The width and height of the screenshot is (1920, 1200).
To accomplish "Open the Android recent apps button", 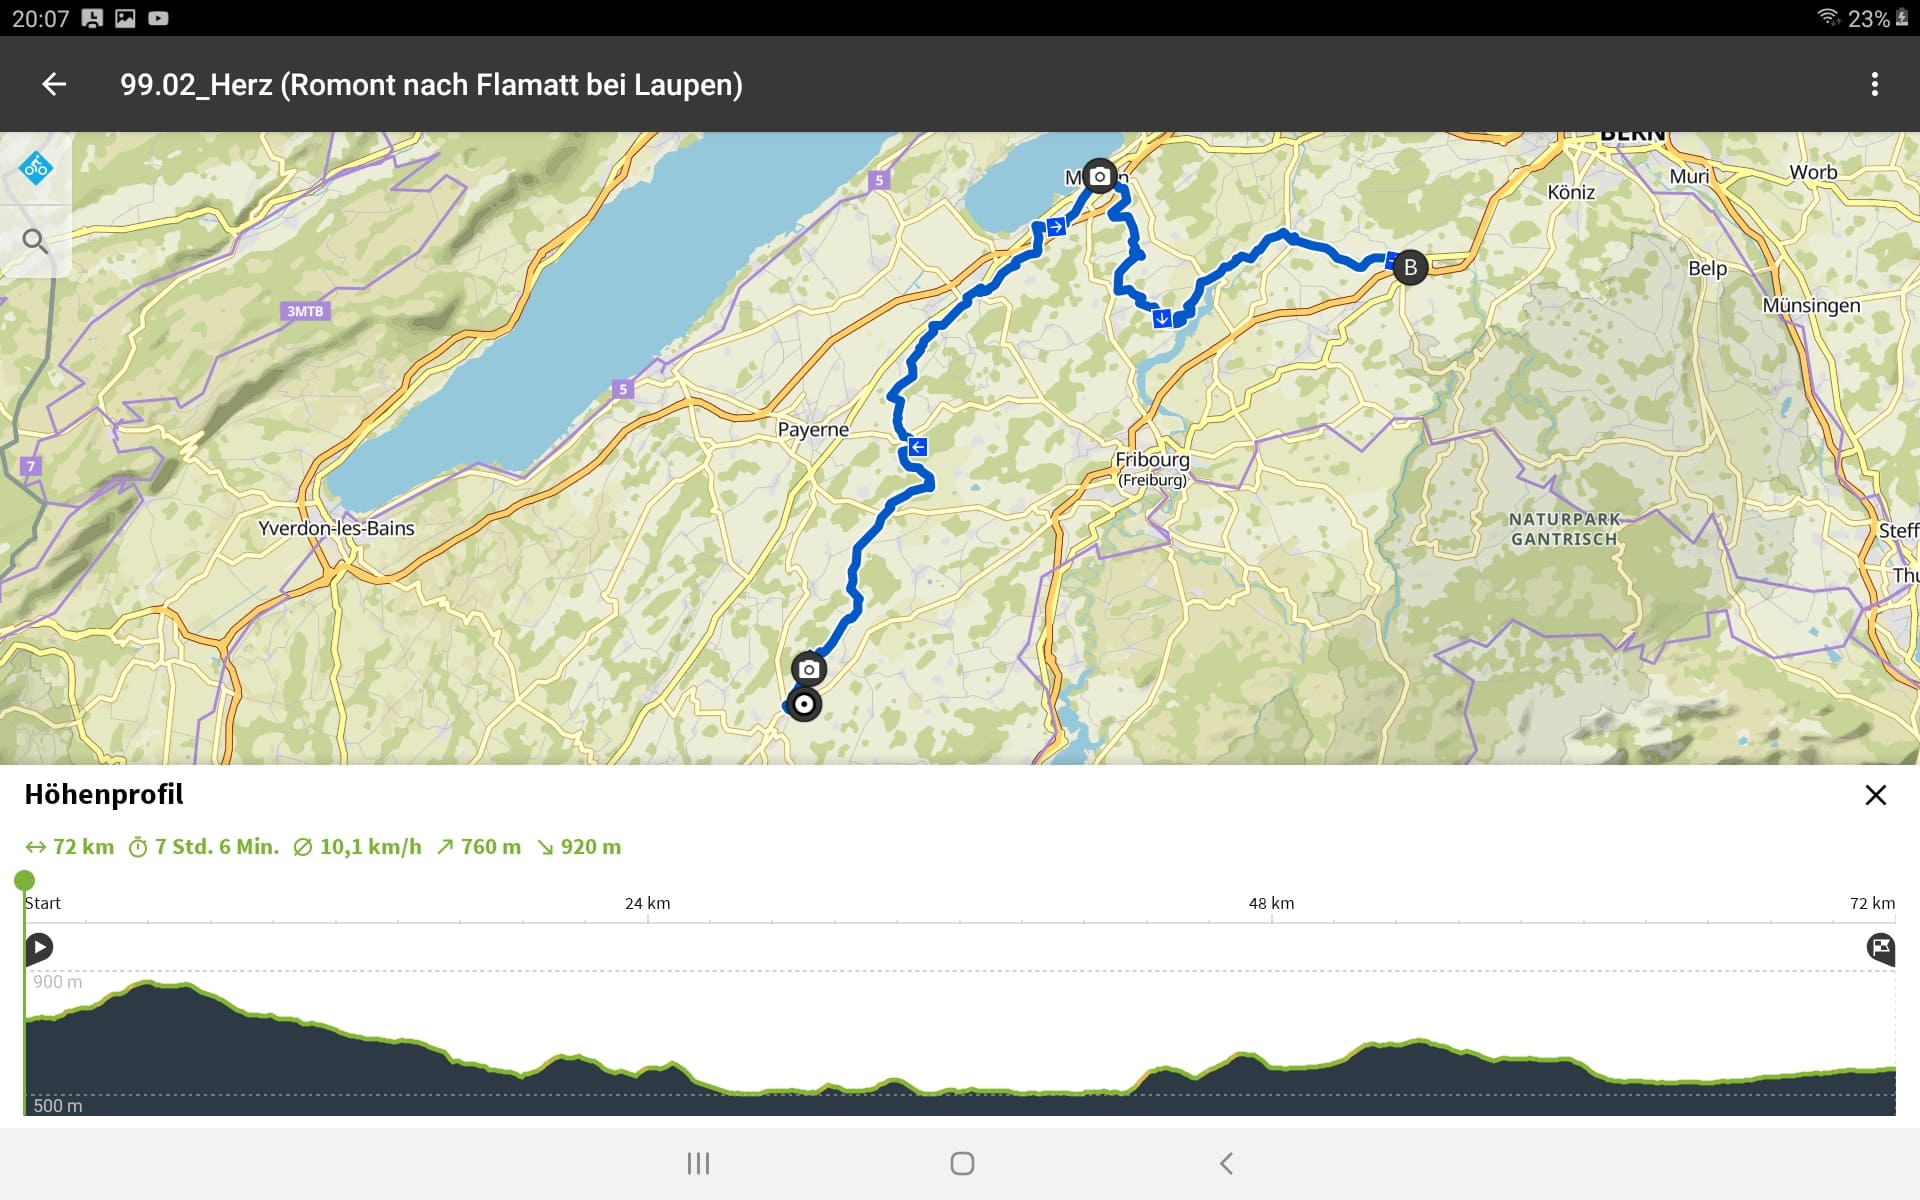I will tap(698, 1163).
